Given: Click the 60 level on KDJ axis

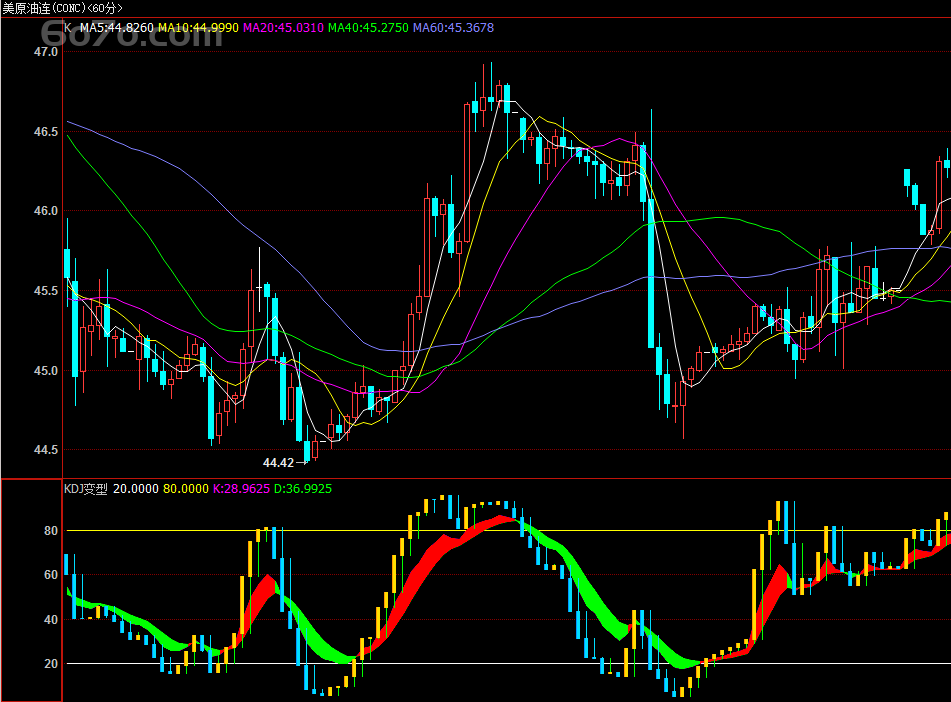Looking at the screenshot, I should pyautogui.click(x=51, y=575).
